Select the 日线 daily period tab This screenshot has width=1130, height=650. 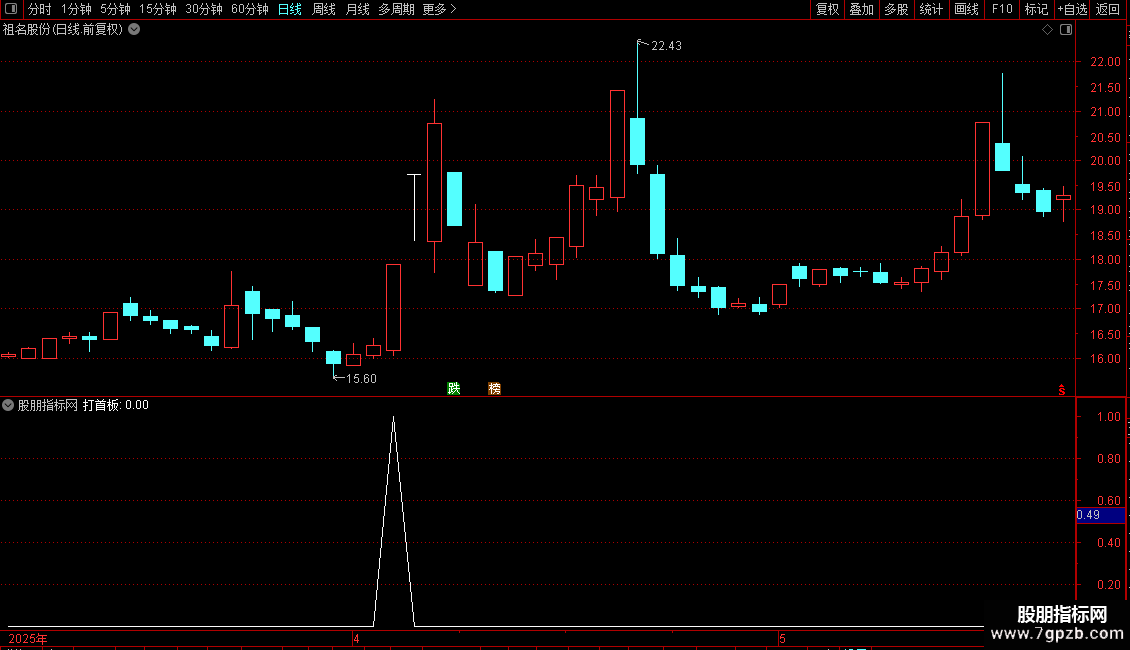coord(290,9)
